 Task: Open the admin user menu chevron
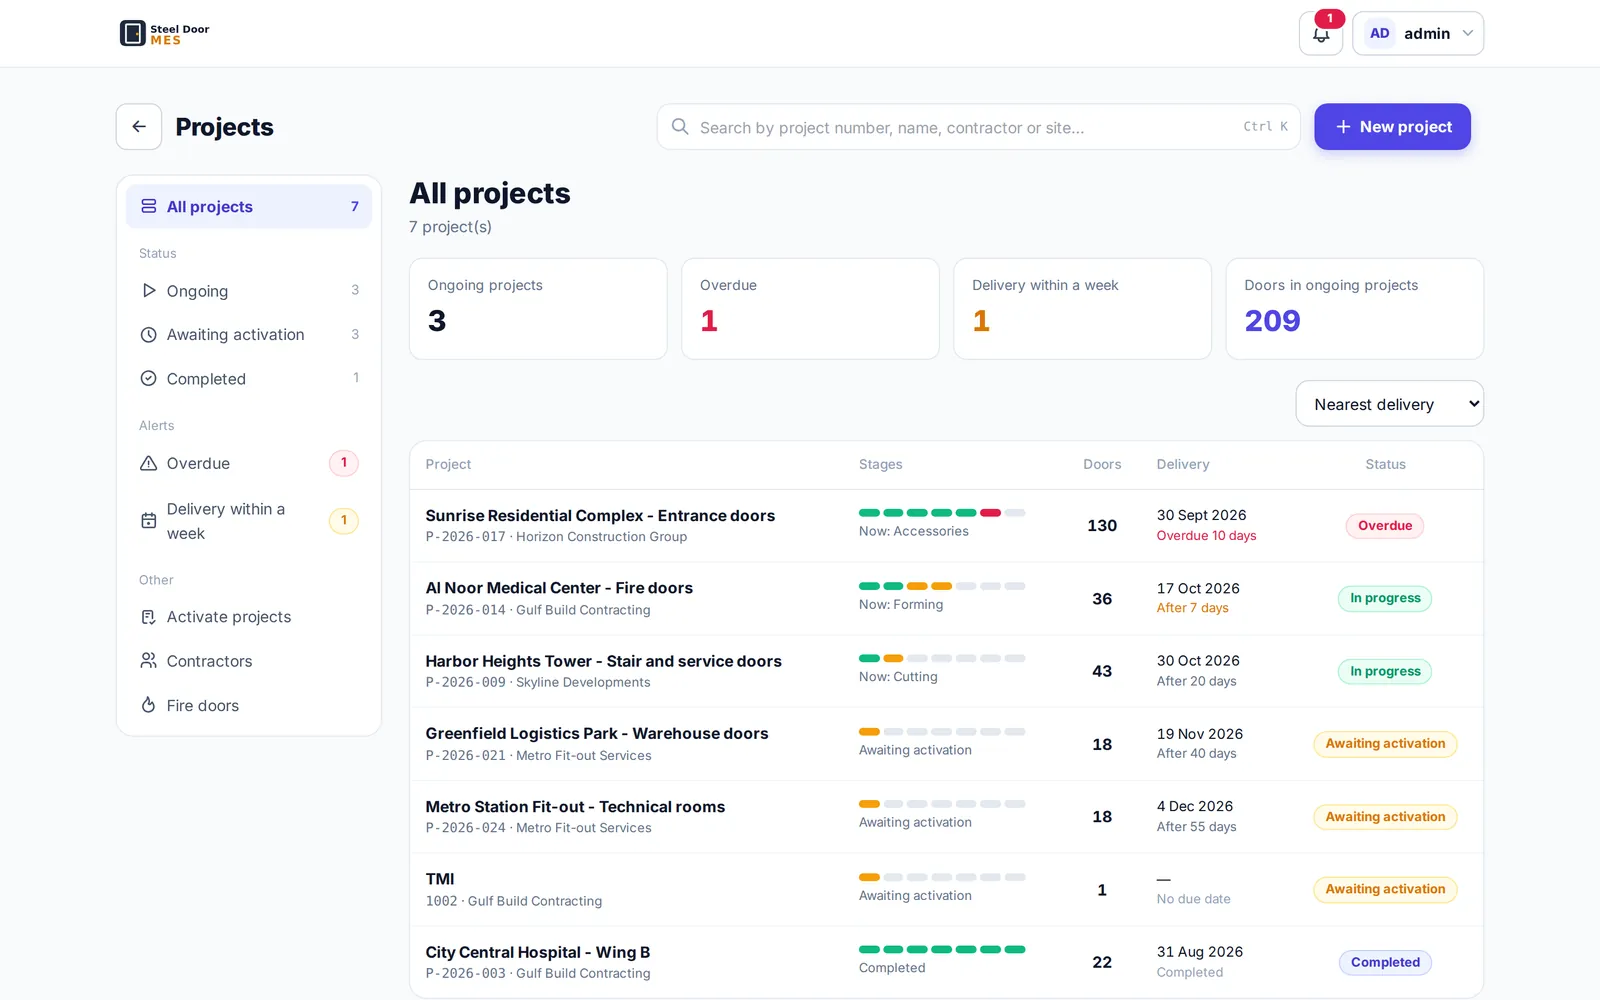click(1468, 33)
